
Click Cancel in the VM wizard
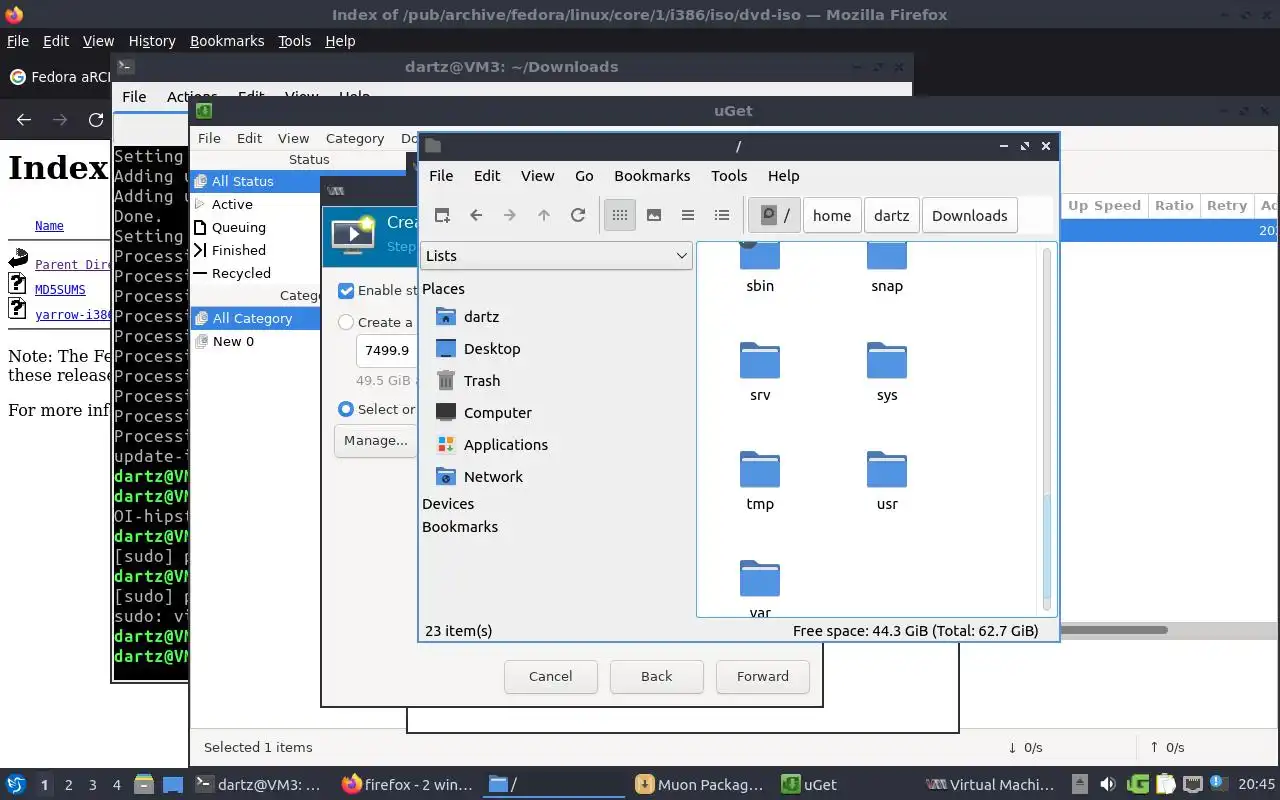click(551, 677)
